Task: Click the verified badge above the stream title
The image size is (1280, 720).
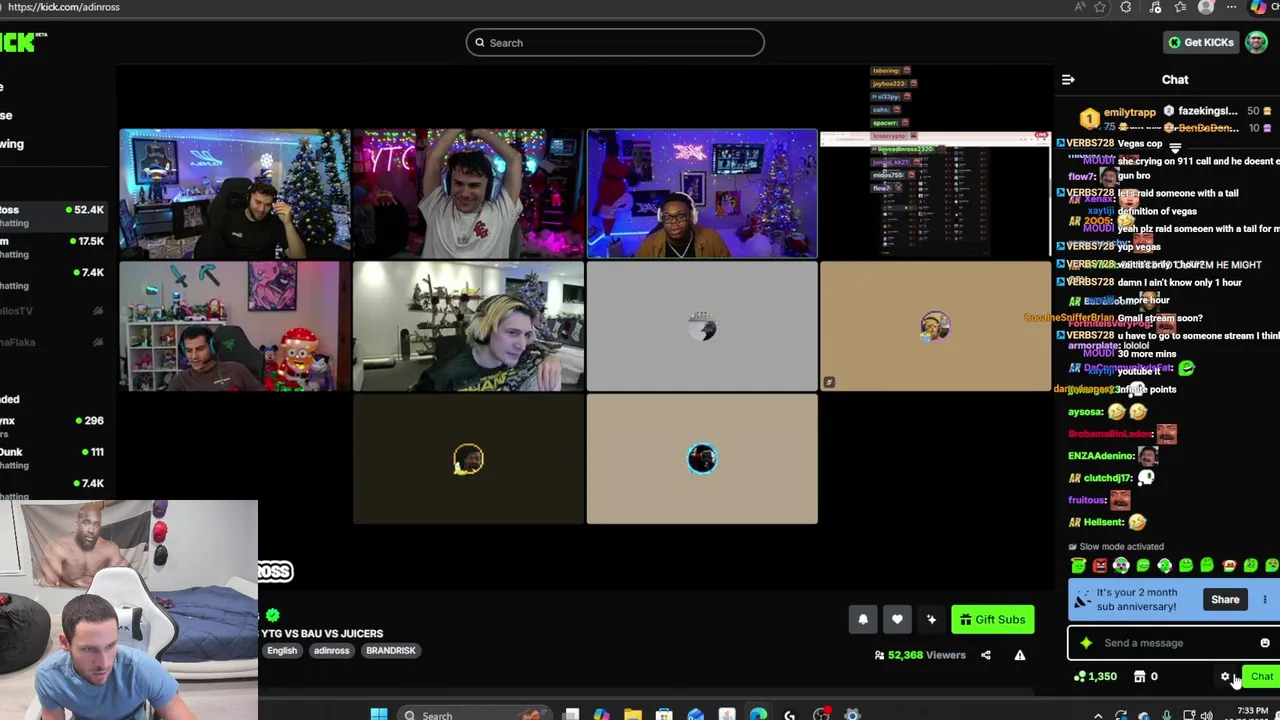Action: click(273, 615)
